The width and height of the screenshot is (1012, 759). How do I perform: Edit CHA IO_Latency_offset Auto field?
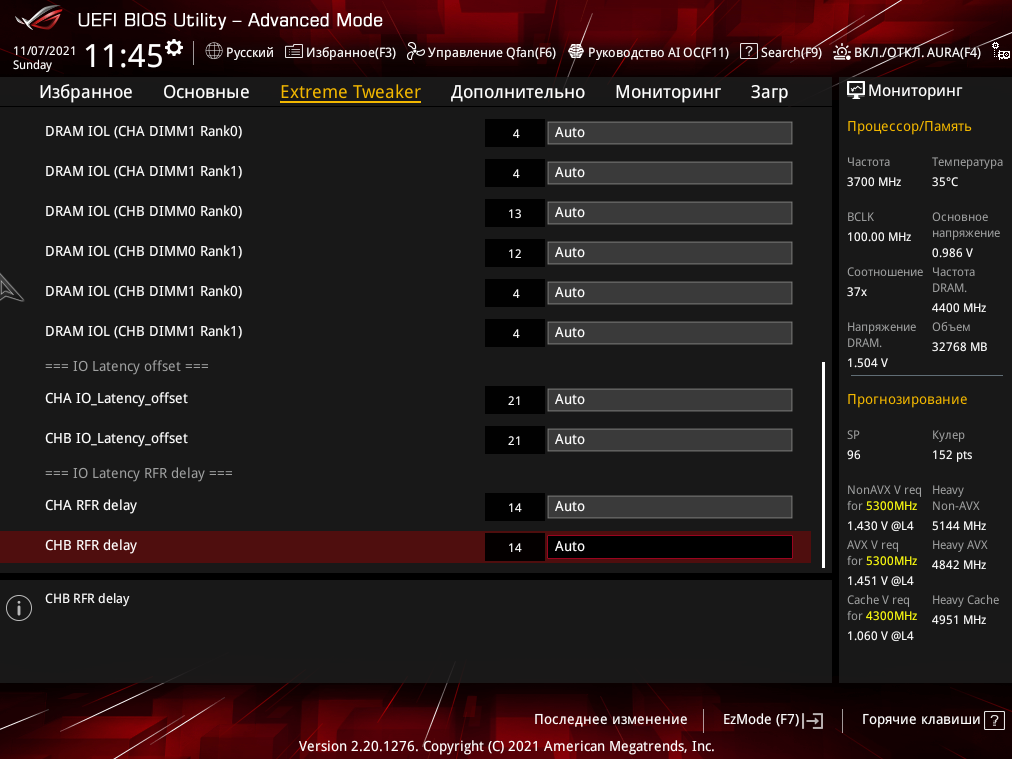670,400
